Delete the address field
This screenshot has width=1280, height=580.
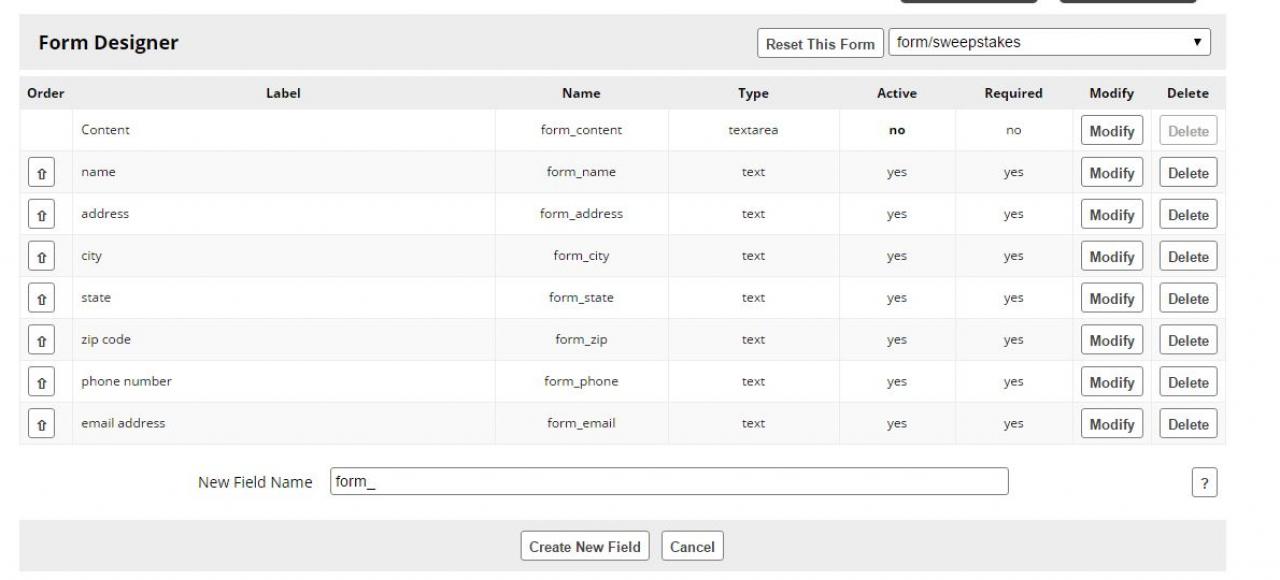[x=1188, y=215]
